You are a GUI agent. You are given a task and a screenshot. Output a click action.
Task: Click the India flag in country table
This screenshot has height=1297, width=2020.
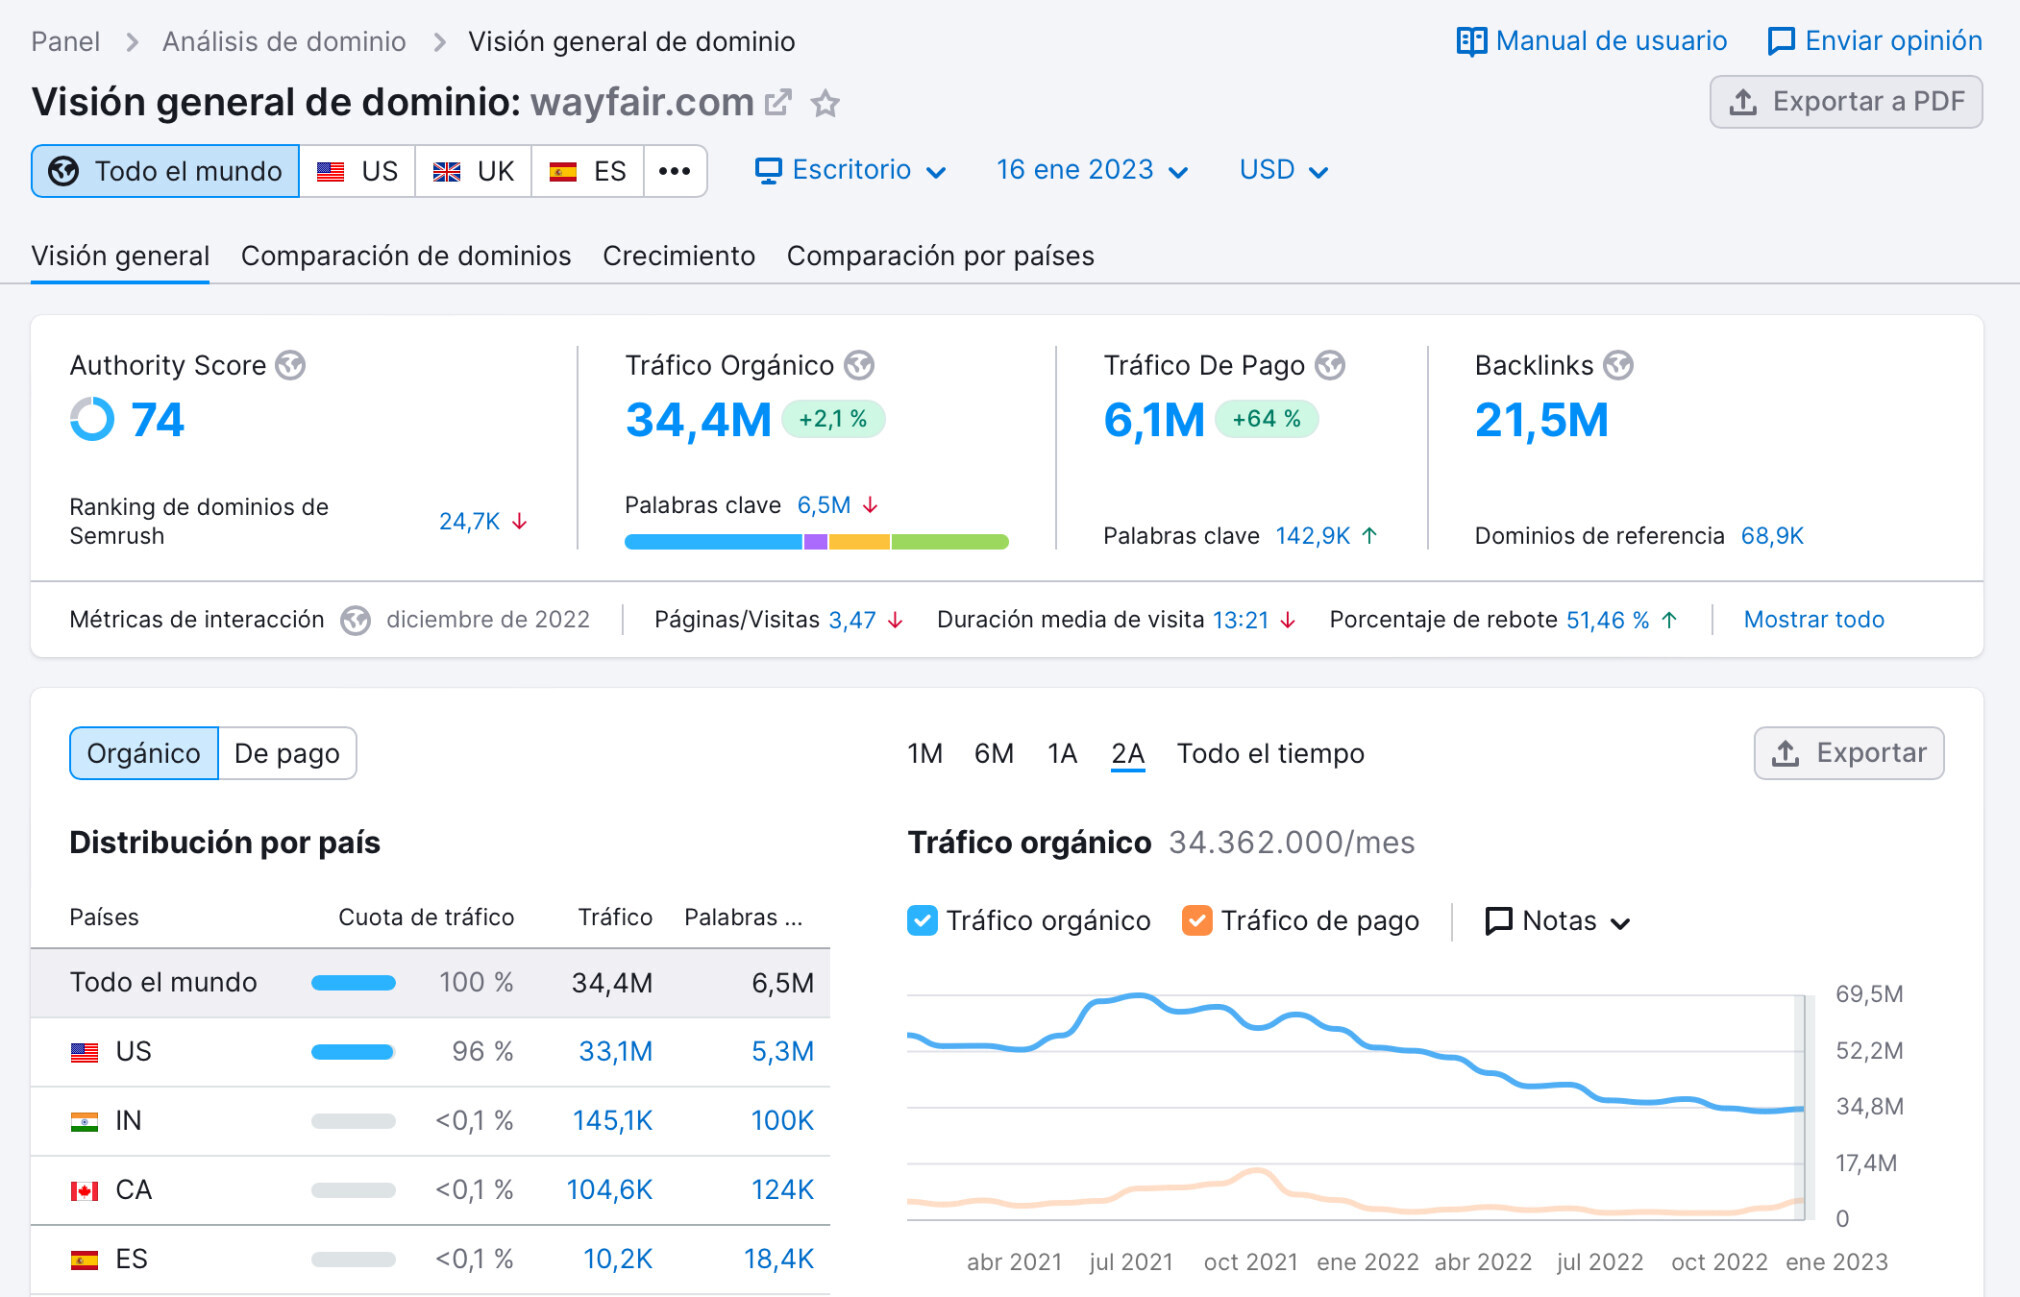[84, 1121]
